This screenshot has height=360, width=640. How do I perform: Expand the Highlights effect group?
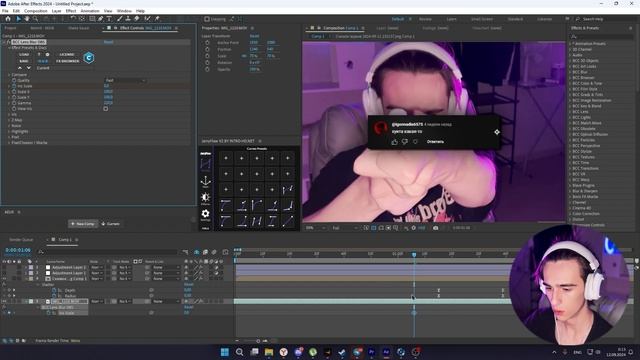point(9,131)
